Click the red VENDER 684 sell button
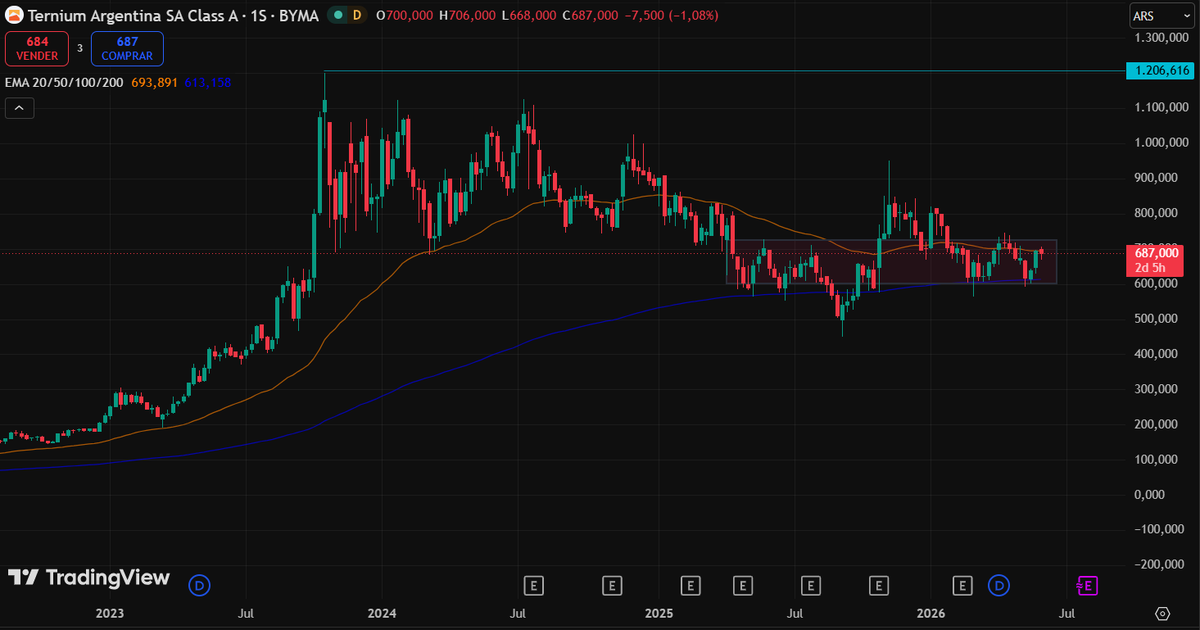 pyautogui.click(x=37, y=49)
